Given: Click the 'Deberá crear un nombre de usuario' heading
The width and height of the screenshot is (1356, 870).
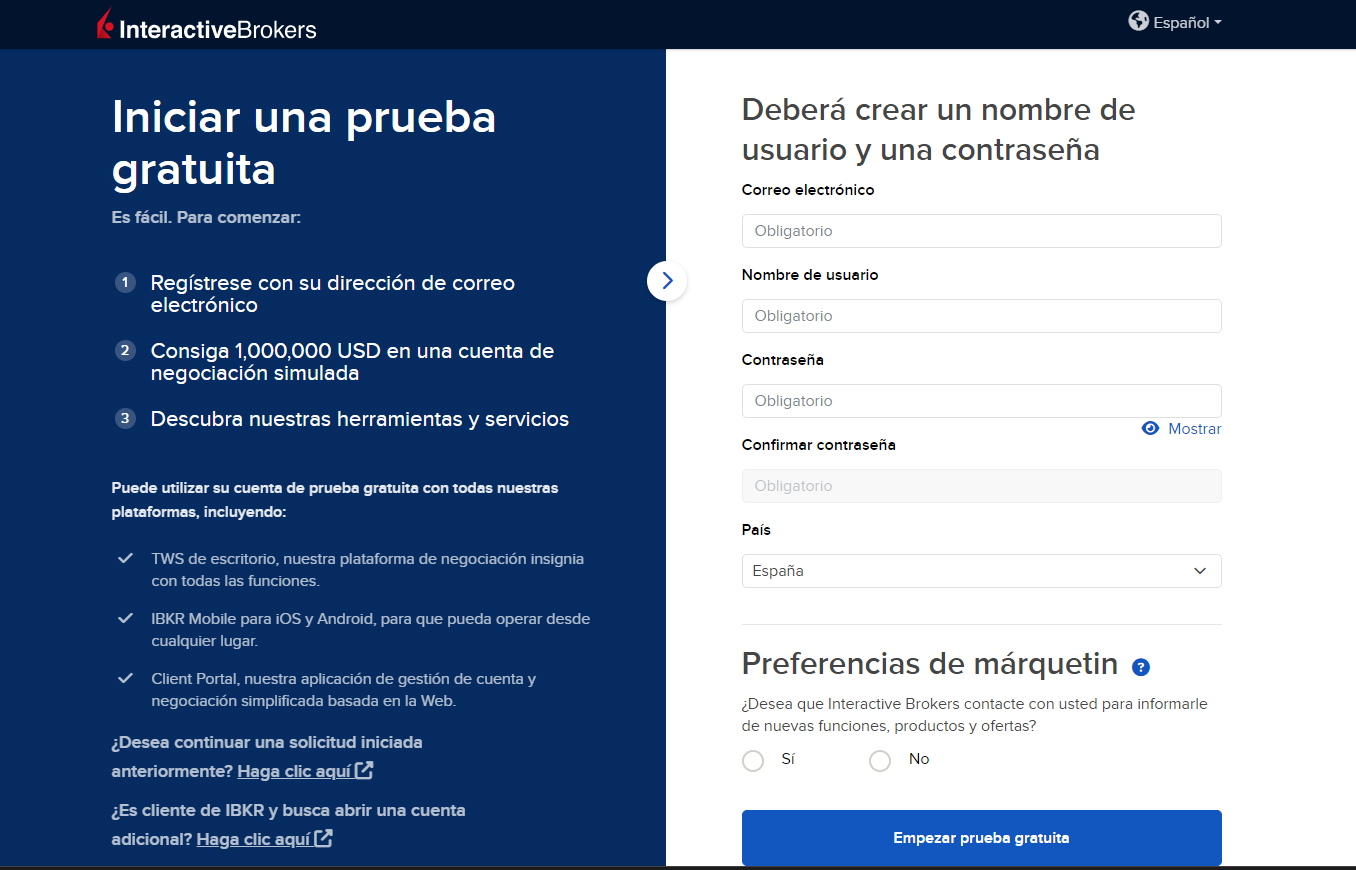Looking at the screenshot, I should click(x=939, y=129).
